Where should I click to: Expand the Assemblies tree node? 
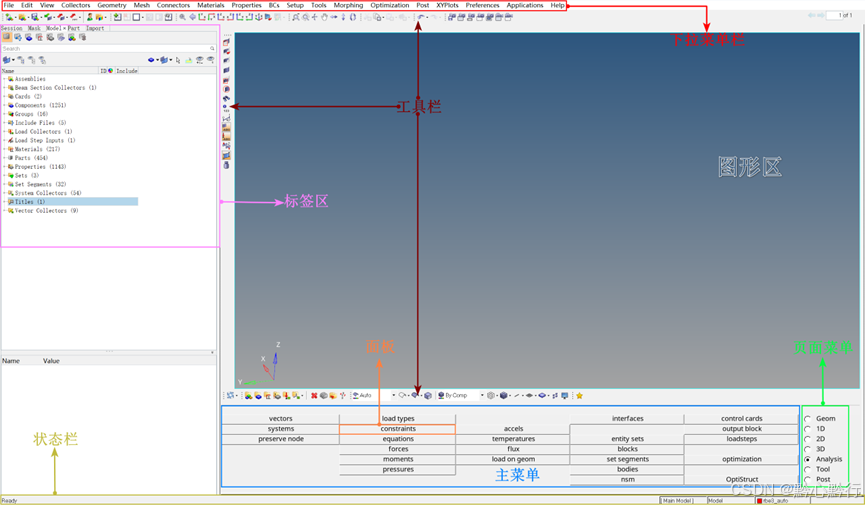4,79
